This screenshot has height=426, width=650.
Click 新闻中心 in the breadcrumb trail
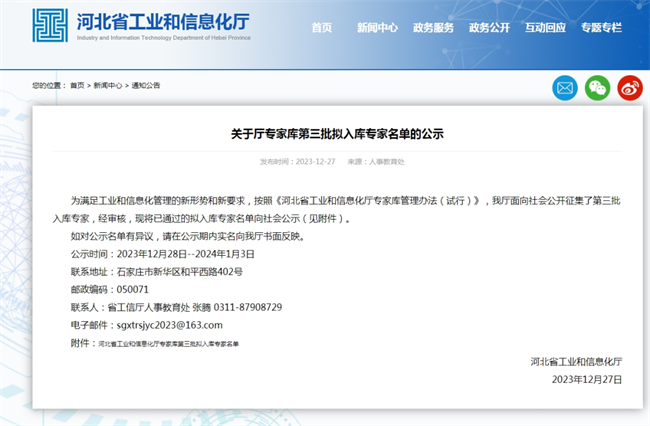tap(108, 86)
